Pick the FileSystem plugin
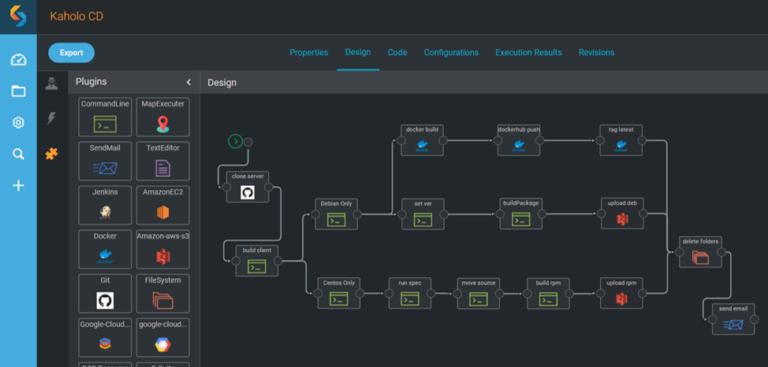 (x=163, y=294)
